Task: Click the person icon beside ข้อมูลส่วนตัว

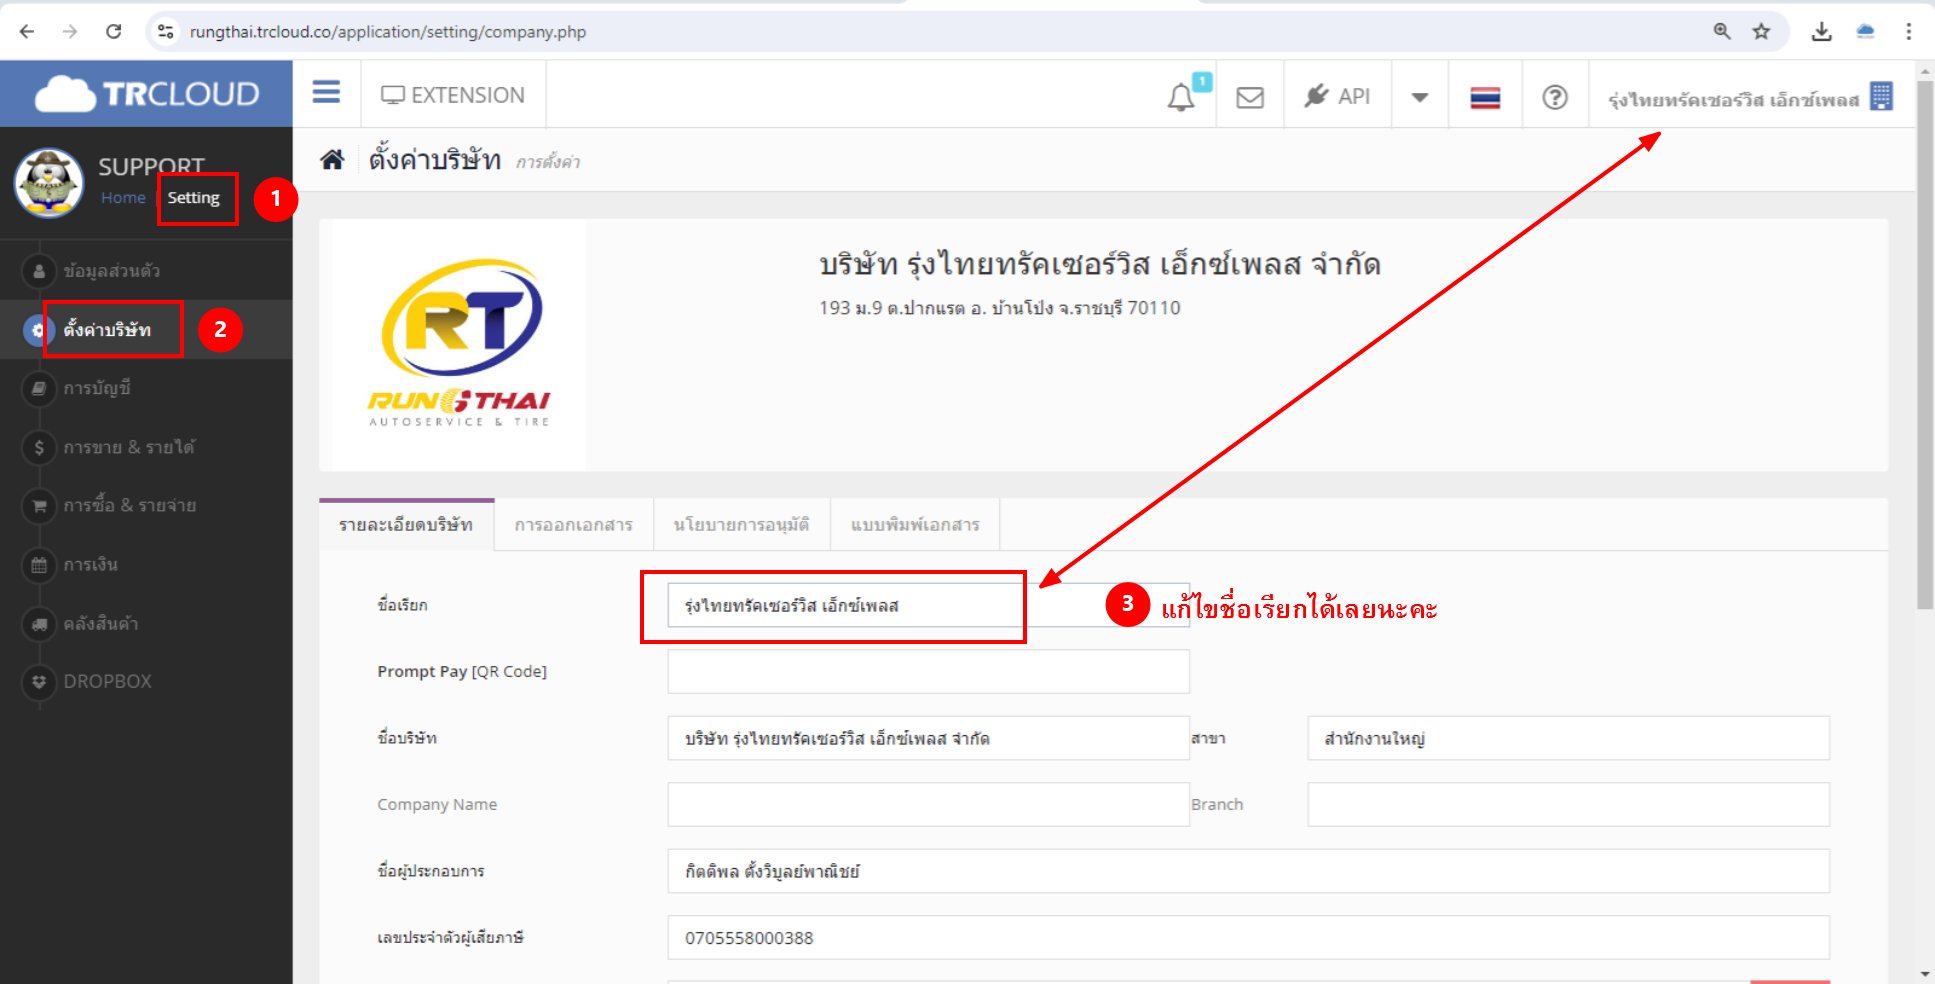Action: pos(39,271)
